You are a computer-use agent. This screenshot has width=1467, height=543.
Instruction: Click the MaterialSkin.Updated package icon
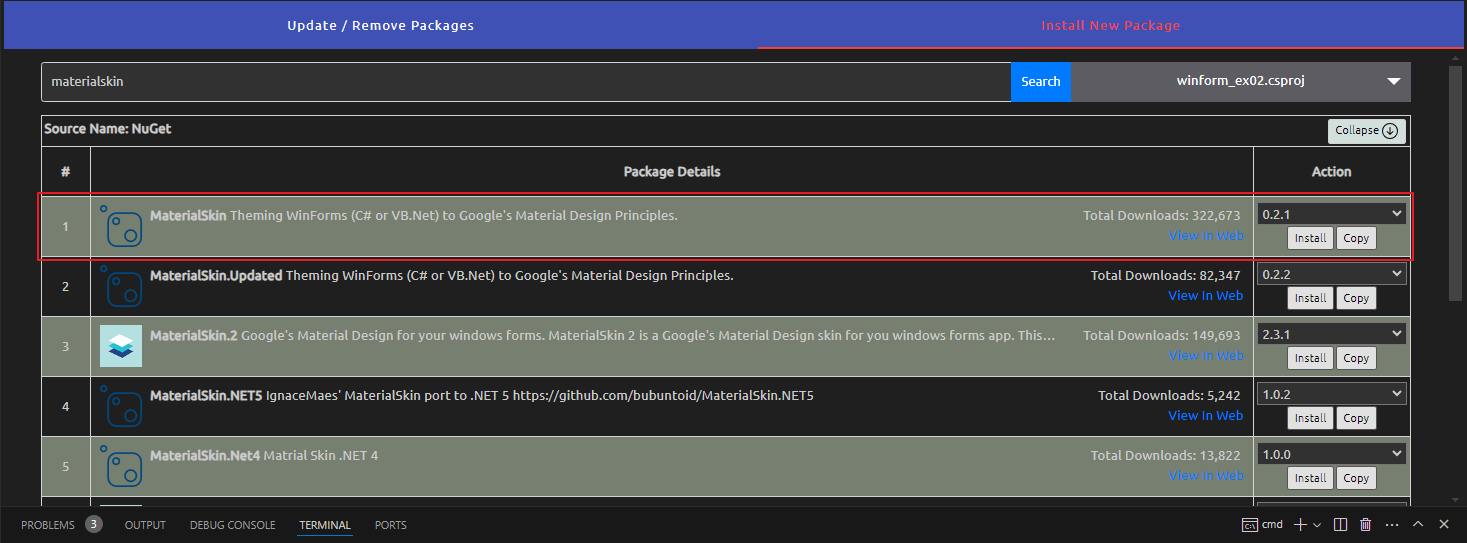[x=121, y=287]
